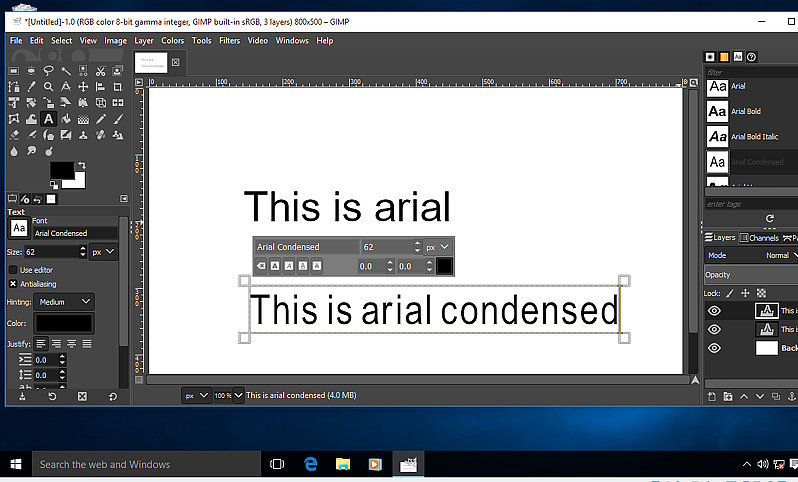Select the Clone stamp tool
The image size is (798, 482).
(x=83, y=135)
